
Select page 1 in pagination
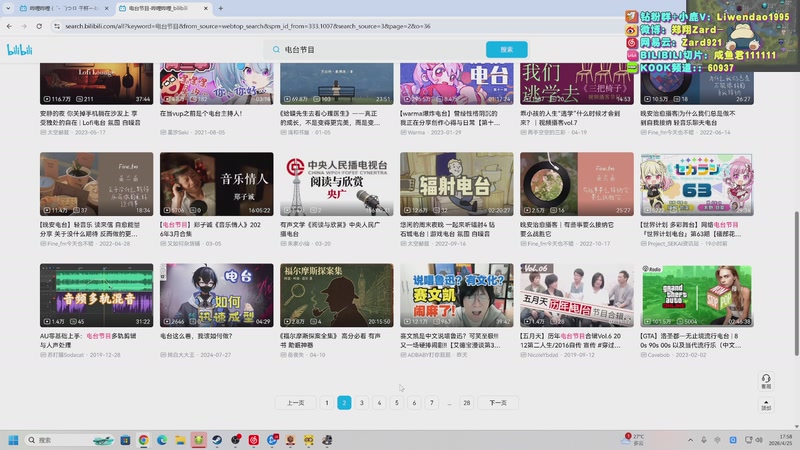327,403
